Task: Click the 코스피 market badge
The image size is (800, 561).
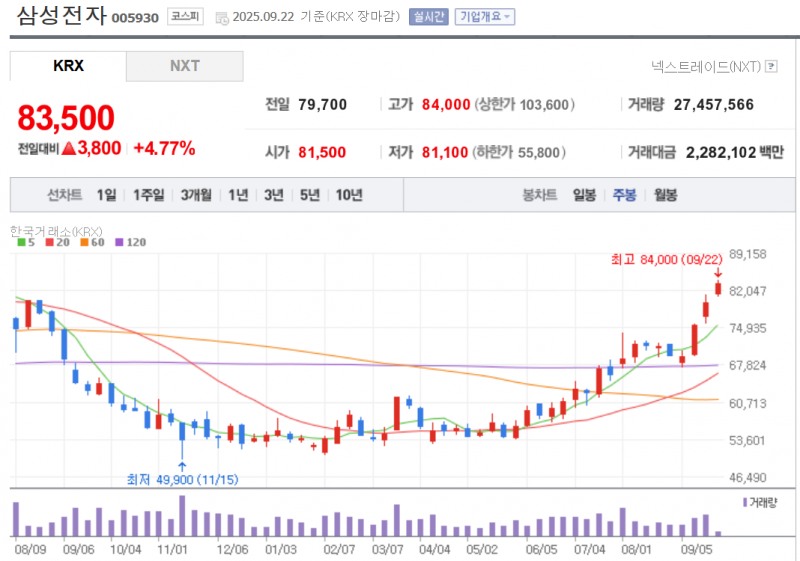Action: tap(185, 17)
